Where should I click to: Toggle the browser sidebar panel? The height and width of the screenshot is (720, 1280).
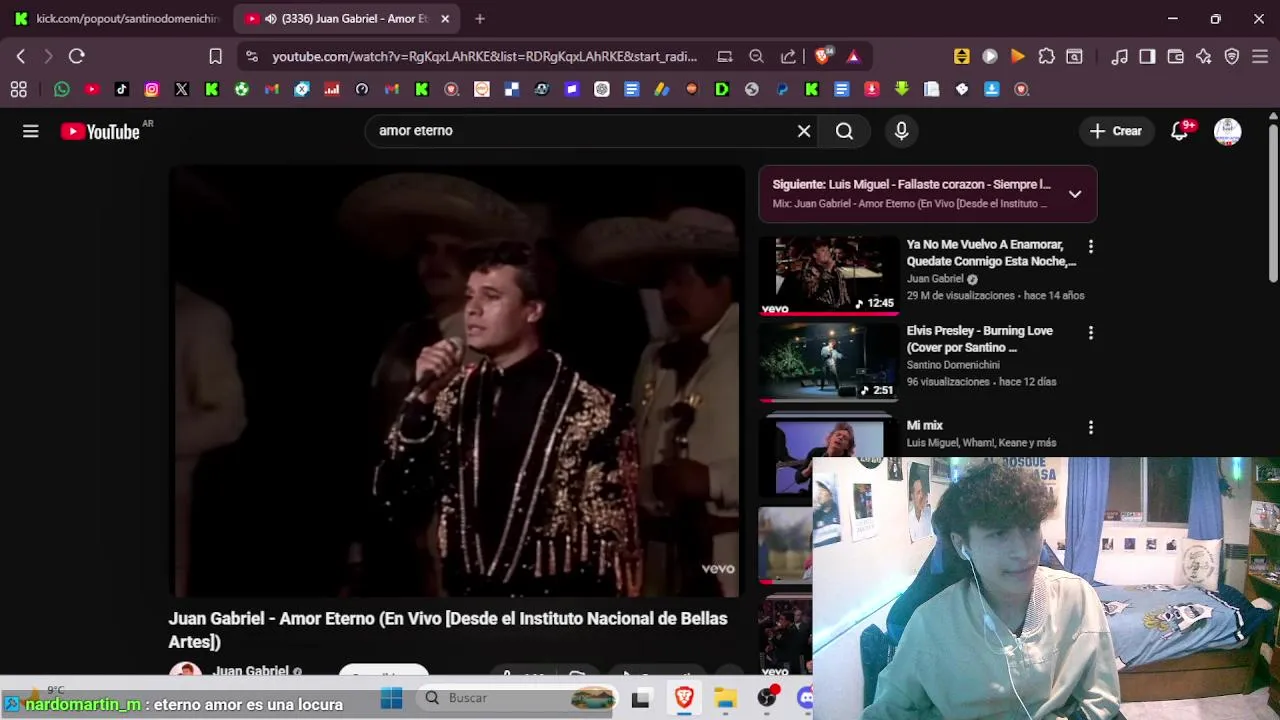click(x=1148, y=57)
